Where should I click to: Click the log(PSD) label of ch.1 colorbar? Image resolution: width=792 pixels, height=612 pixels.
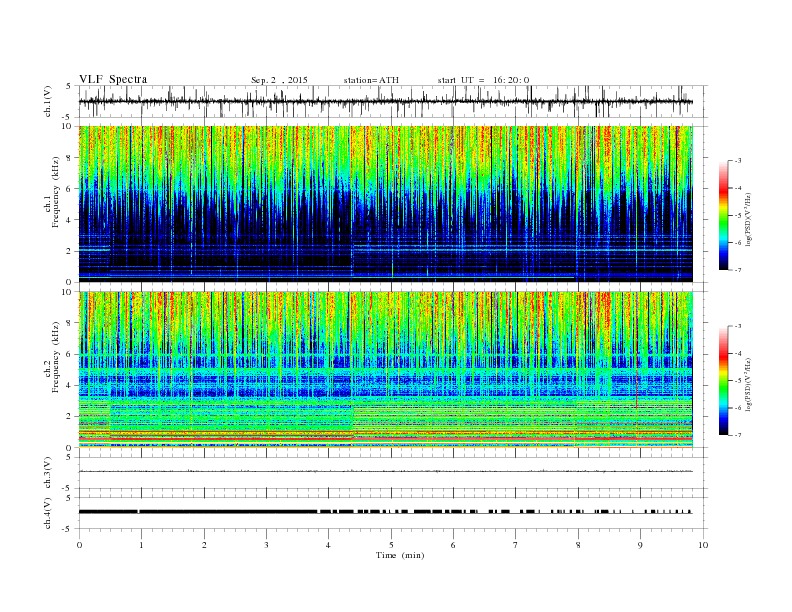[x=749, y=220]
